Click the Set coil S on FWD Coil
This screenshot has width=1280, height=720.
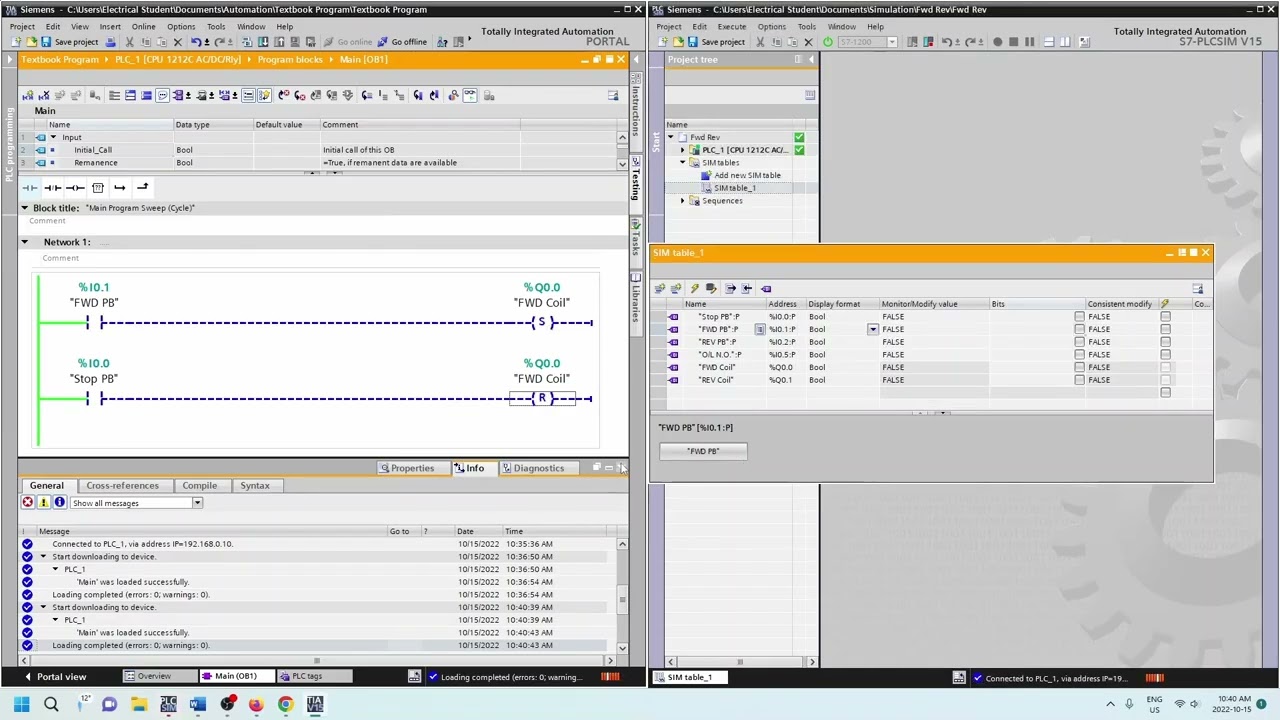pyautogui.click(x=542, y=322)
